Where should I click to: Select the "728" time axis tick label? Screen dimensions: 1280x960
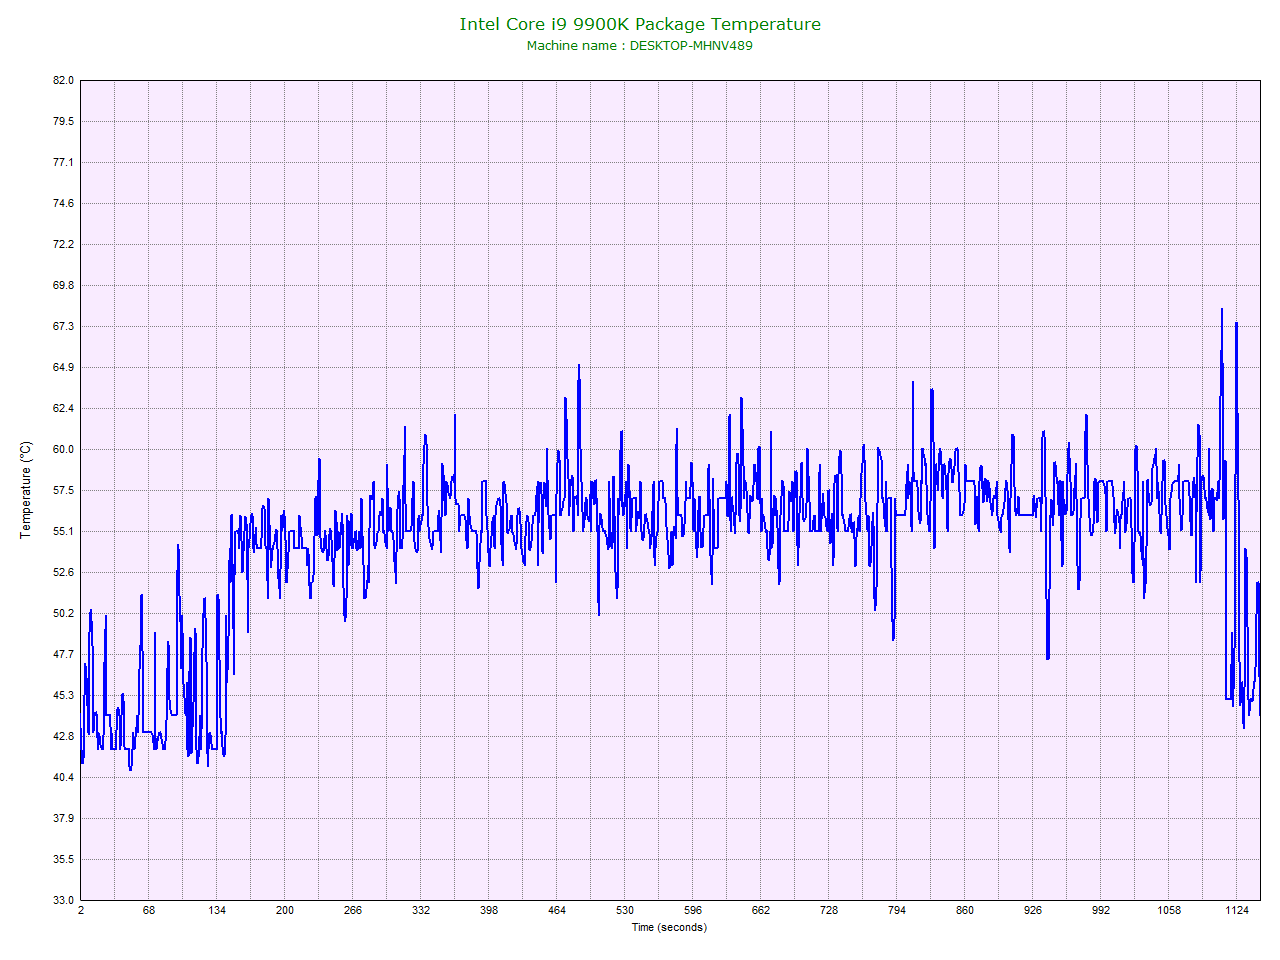click(829, 910)
